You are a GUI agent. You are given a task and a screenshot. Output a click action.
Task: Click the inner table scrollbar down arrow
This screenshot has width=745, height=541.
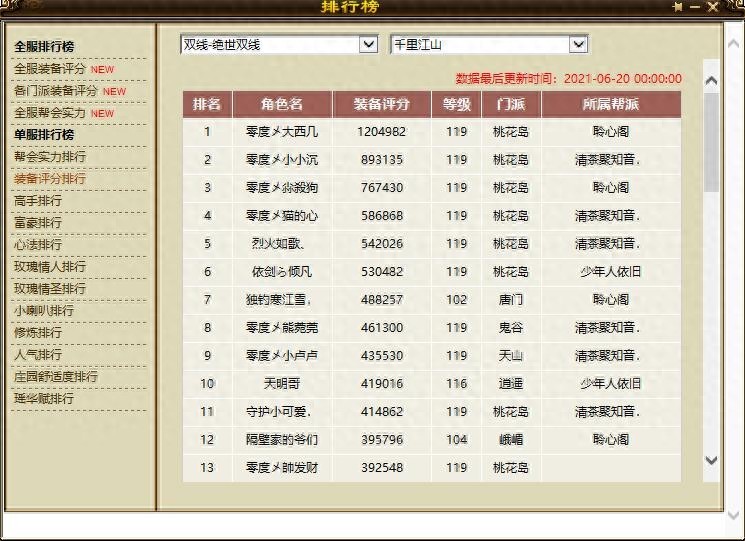point(711,460)
